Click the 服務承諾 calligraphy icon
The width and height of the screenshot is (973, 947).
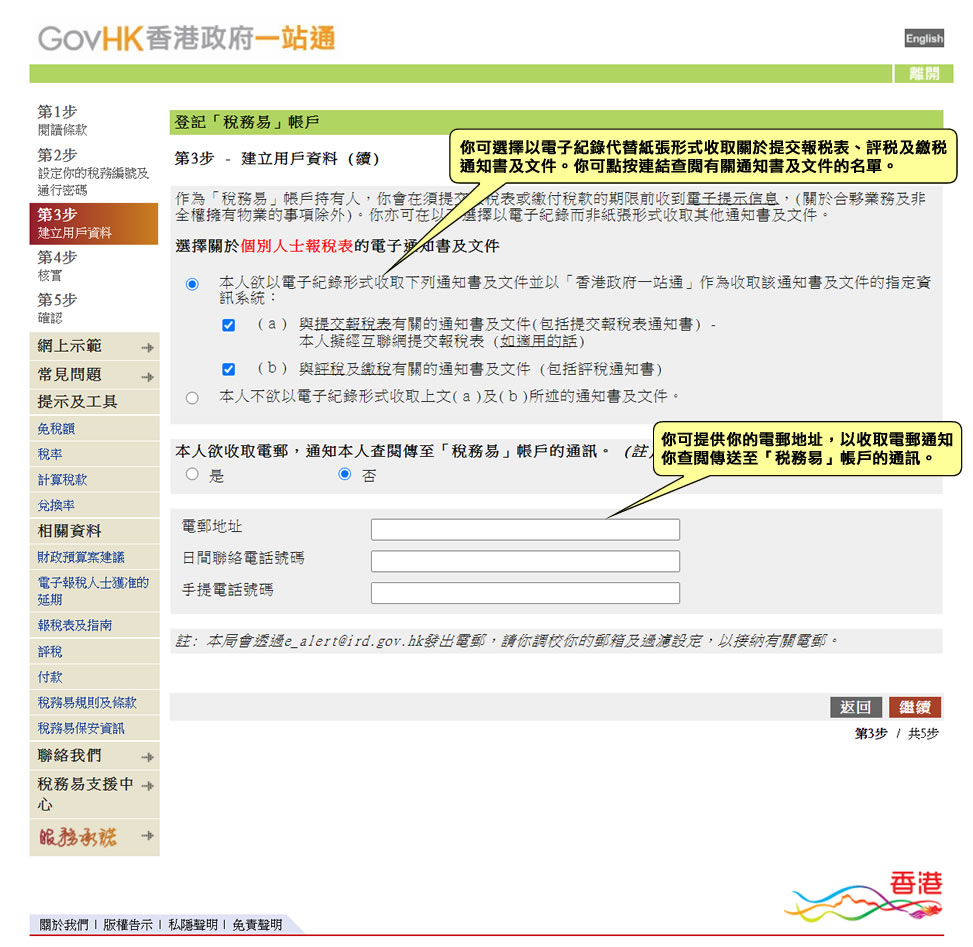(x=77, y=837)
